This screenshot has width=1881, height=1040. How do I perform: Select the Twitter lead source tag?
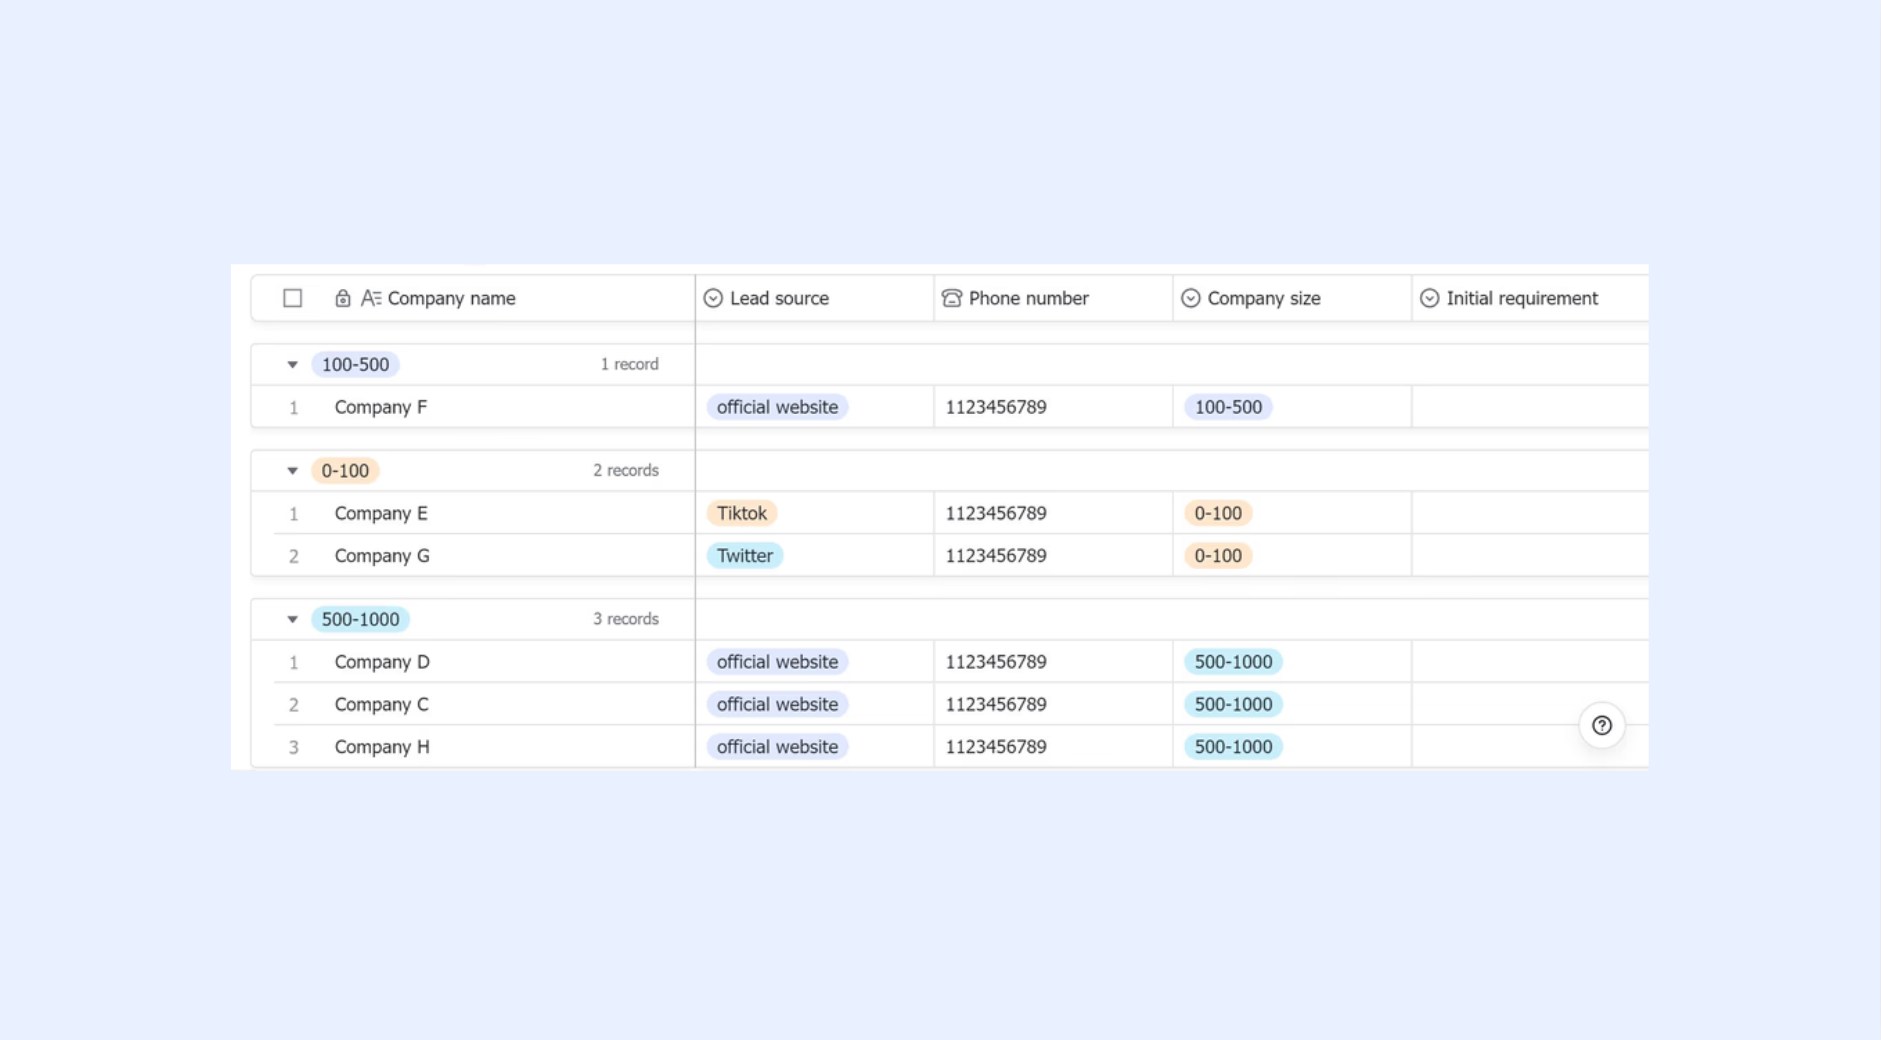click(745, 556)
